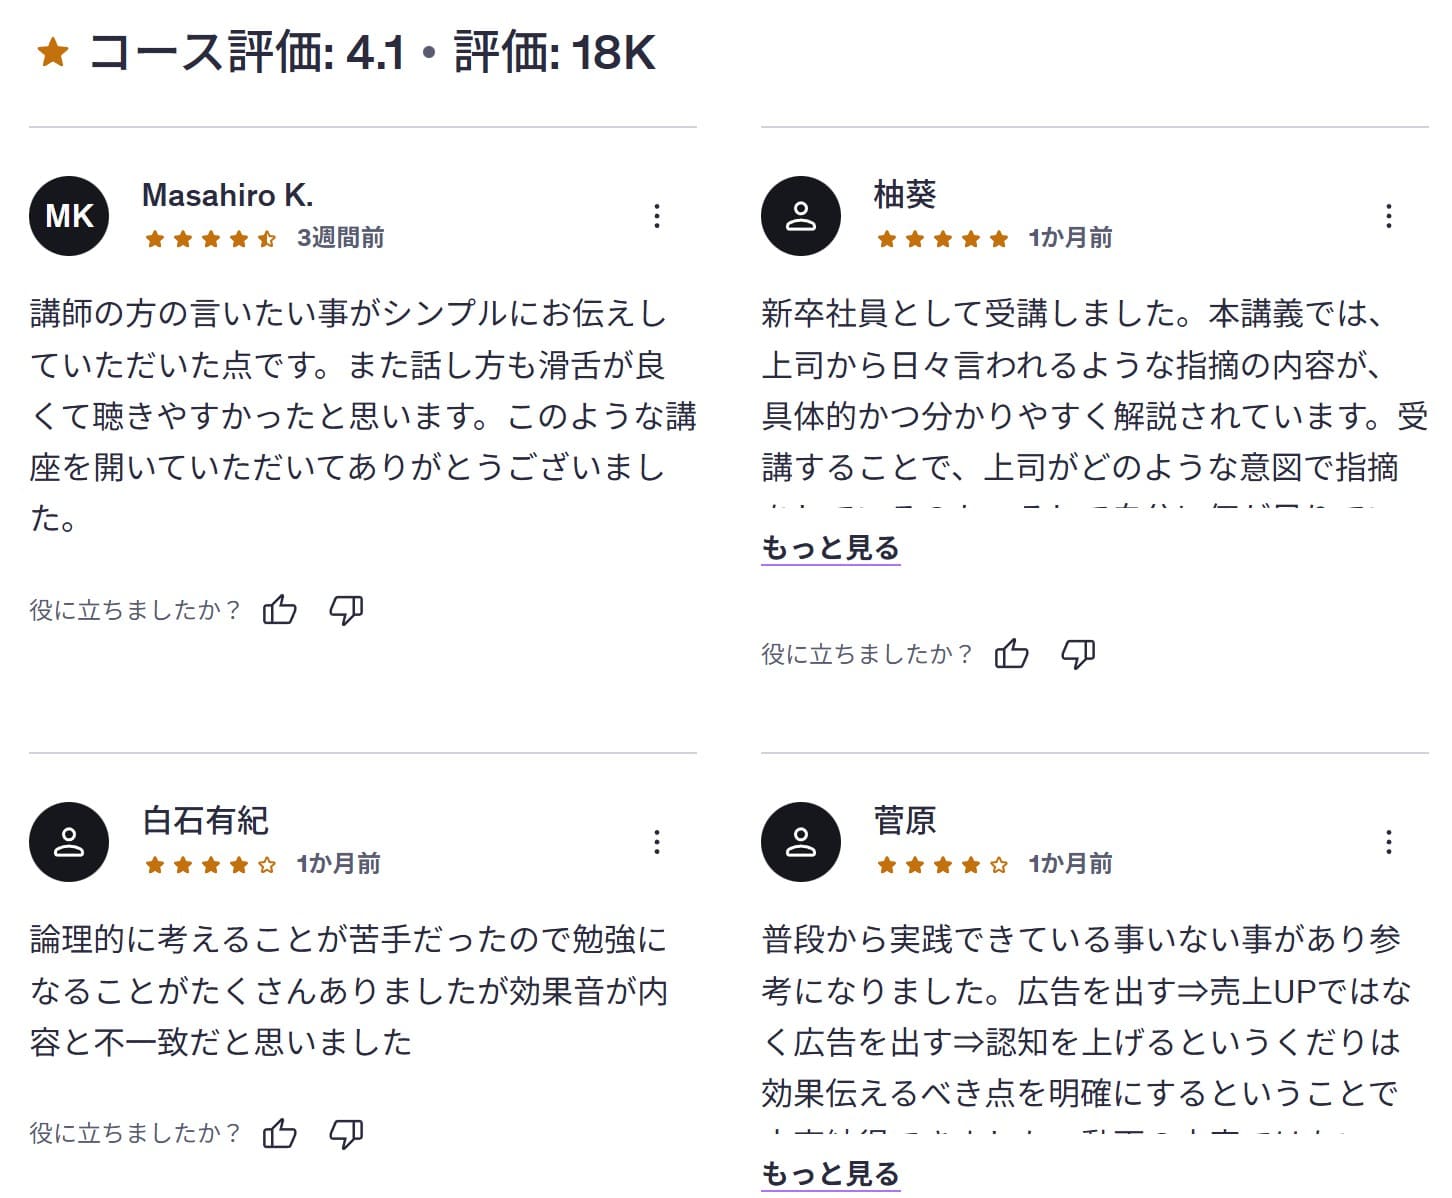Expand 柚葵's review with もっと見る

click(x=831, y=548)
